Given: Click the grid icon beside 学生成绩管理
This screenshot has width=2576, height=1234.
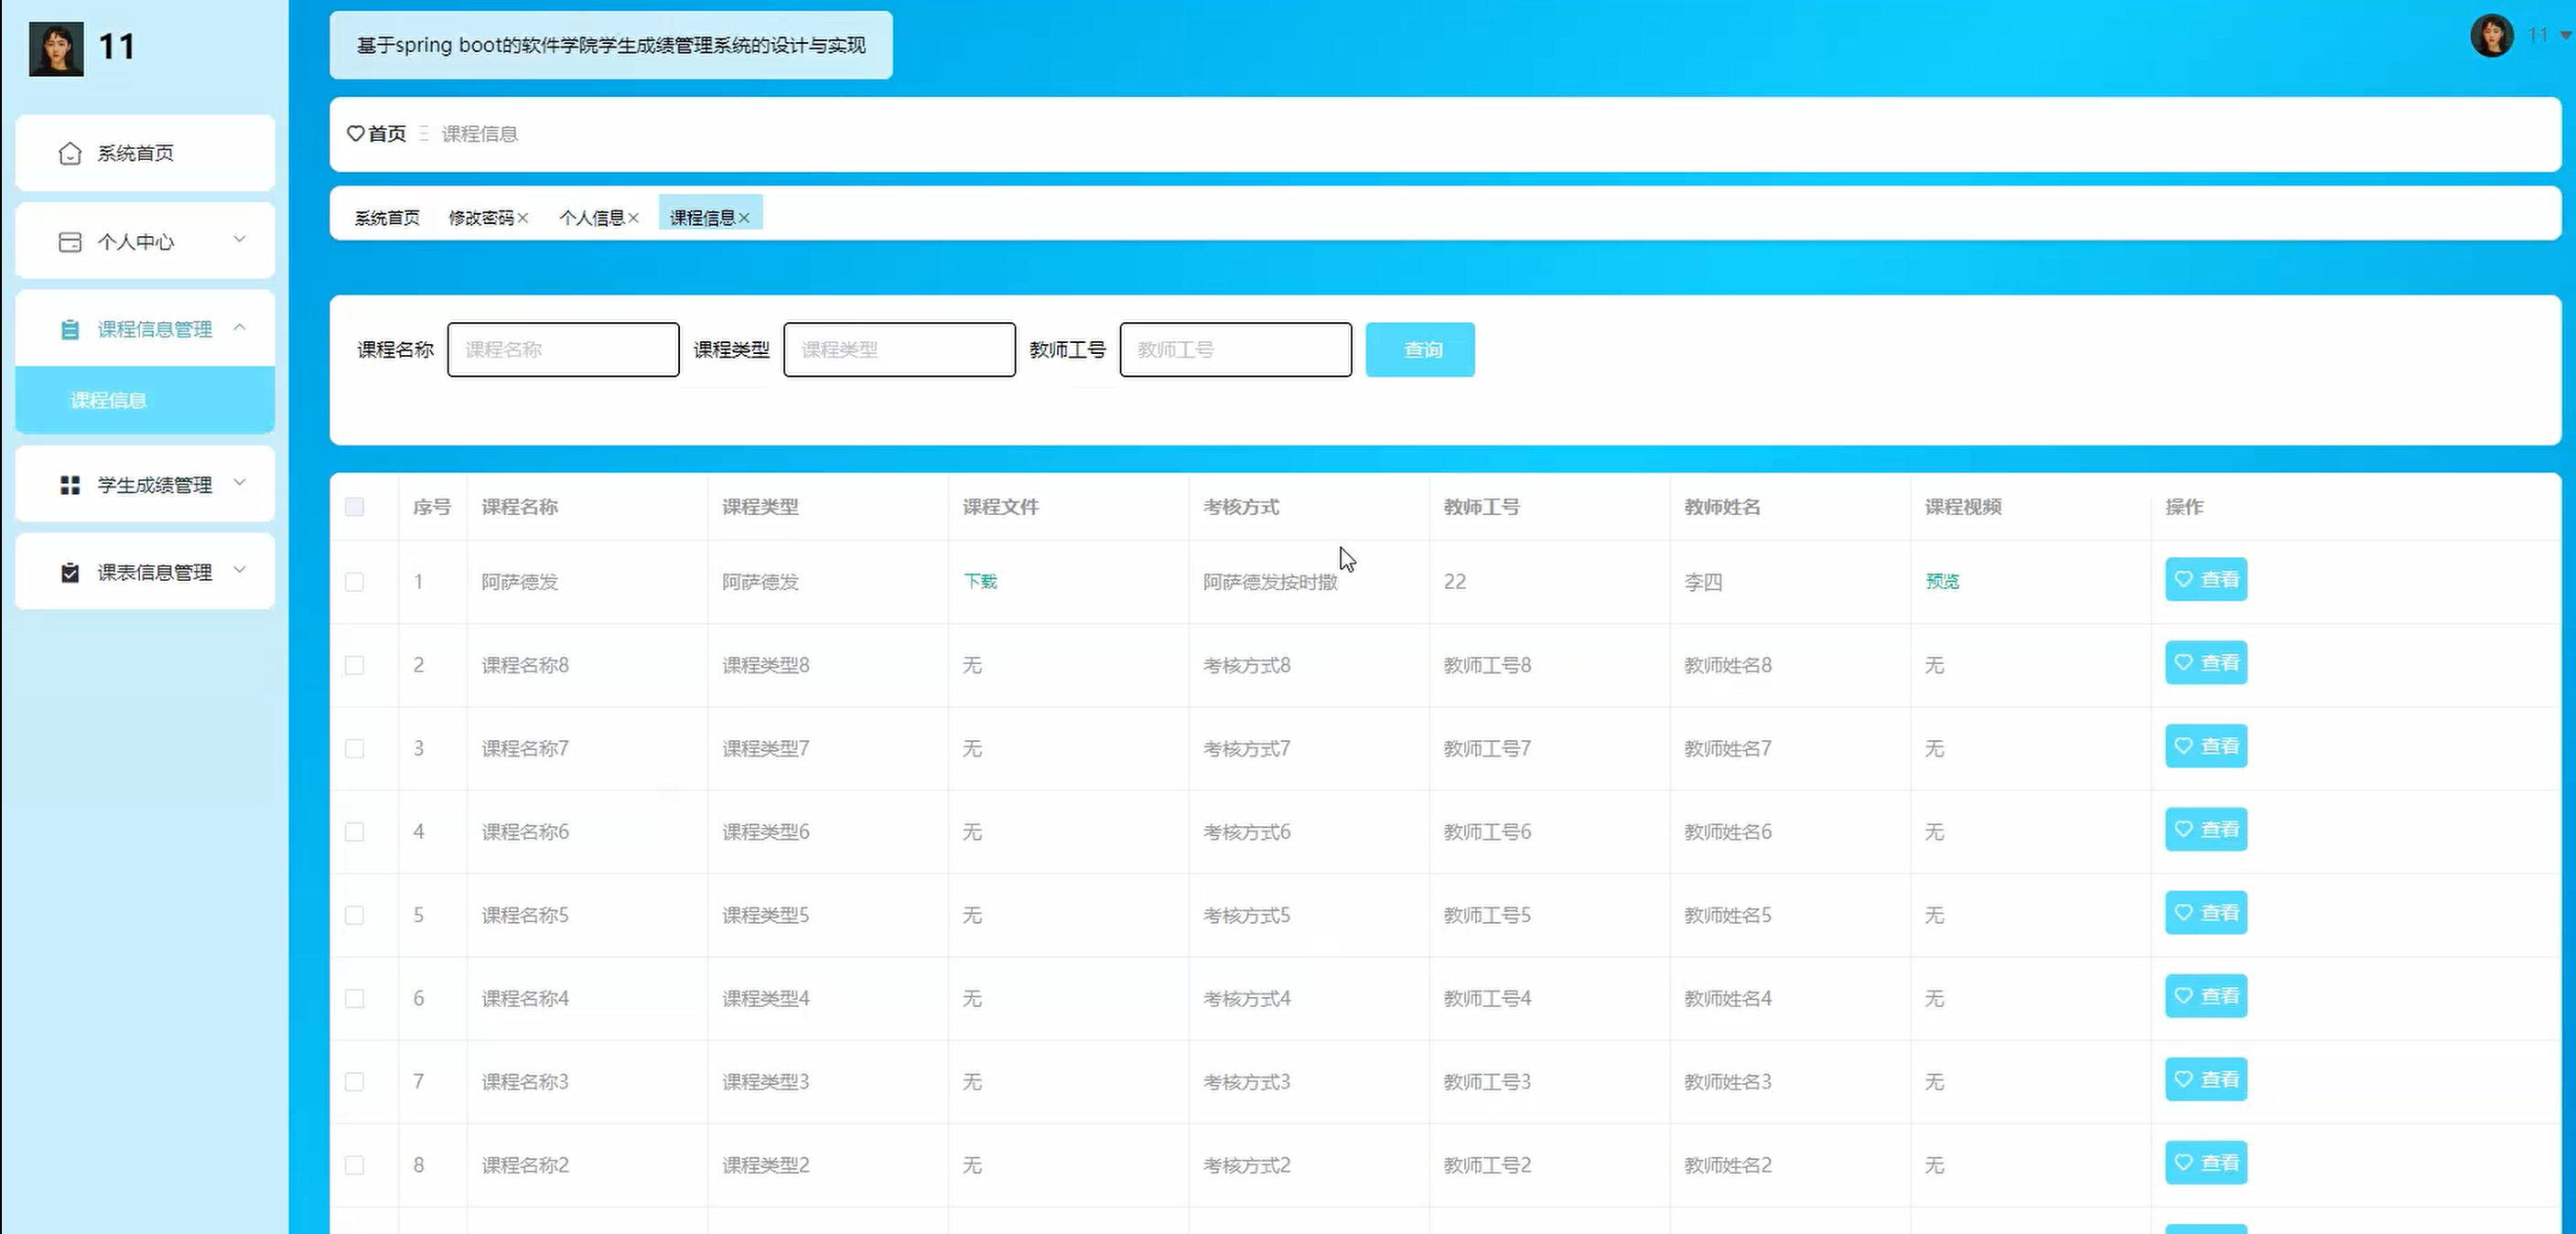Looking at the screenshot, I should click(x=70, y=485).
